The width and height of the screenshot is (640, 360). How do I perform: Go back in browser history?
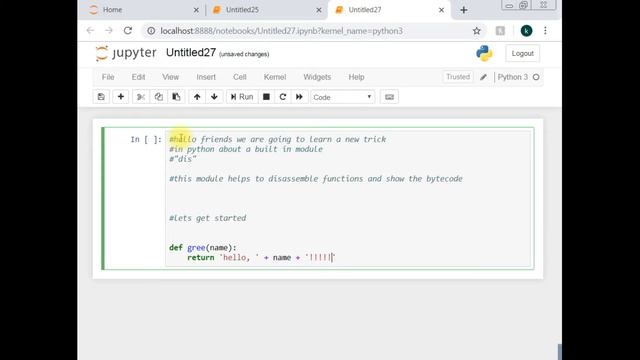[x=90, y=31]
